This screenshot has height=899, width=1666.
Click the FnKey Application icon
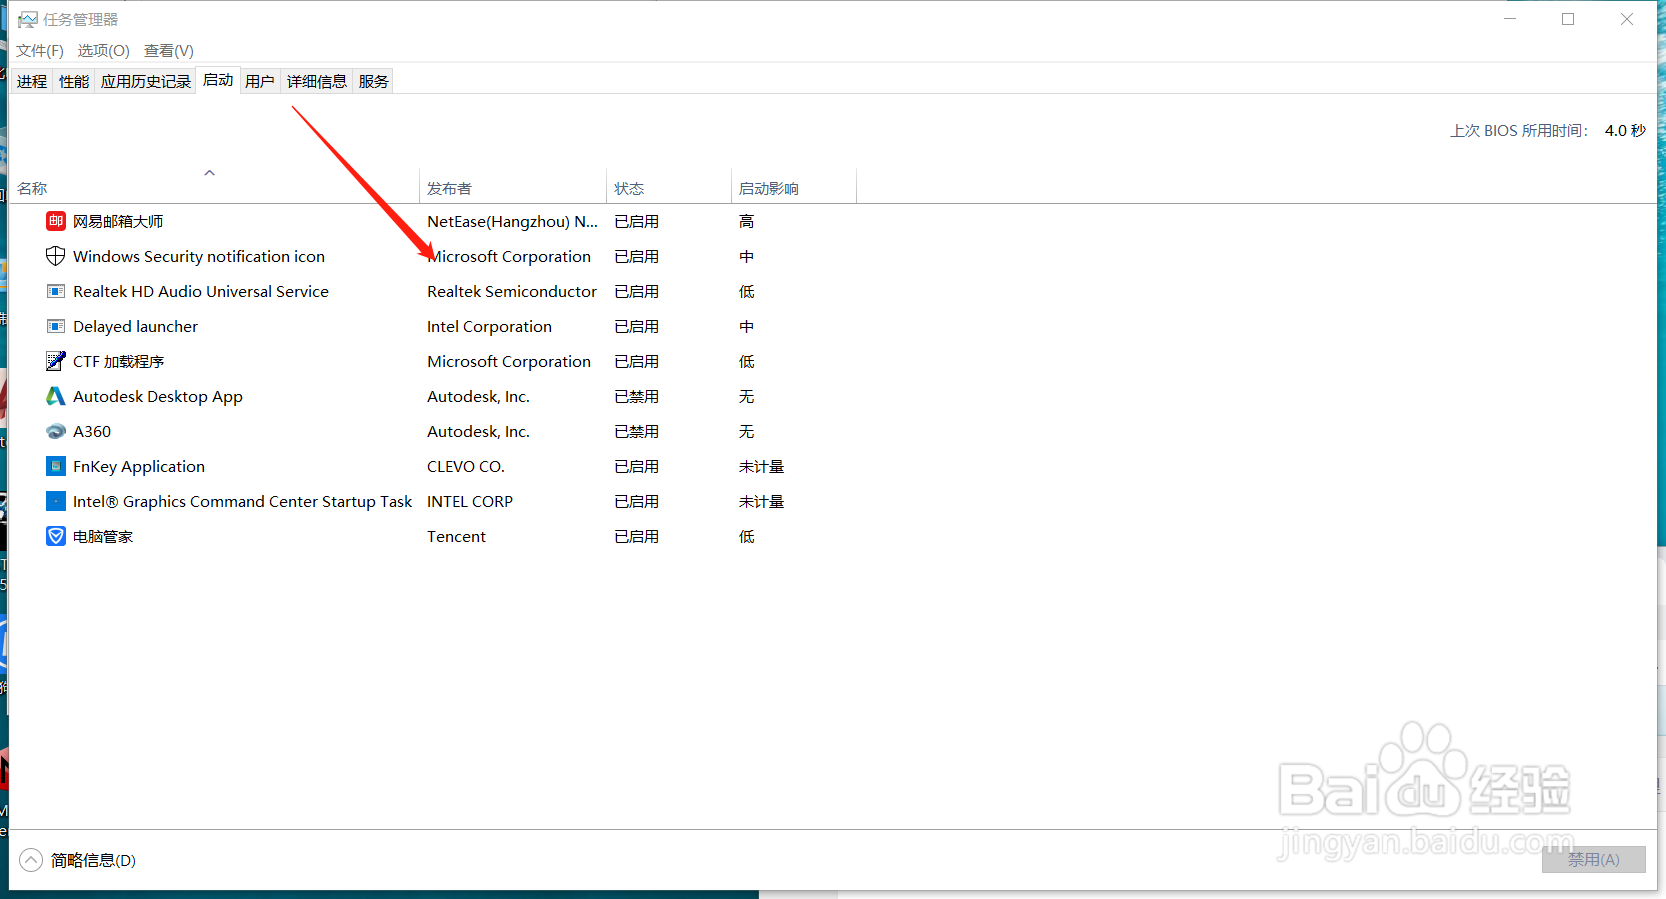pyautogui.click(x=56, y=466)
